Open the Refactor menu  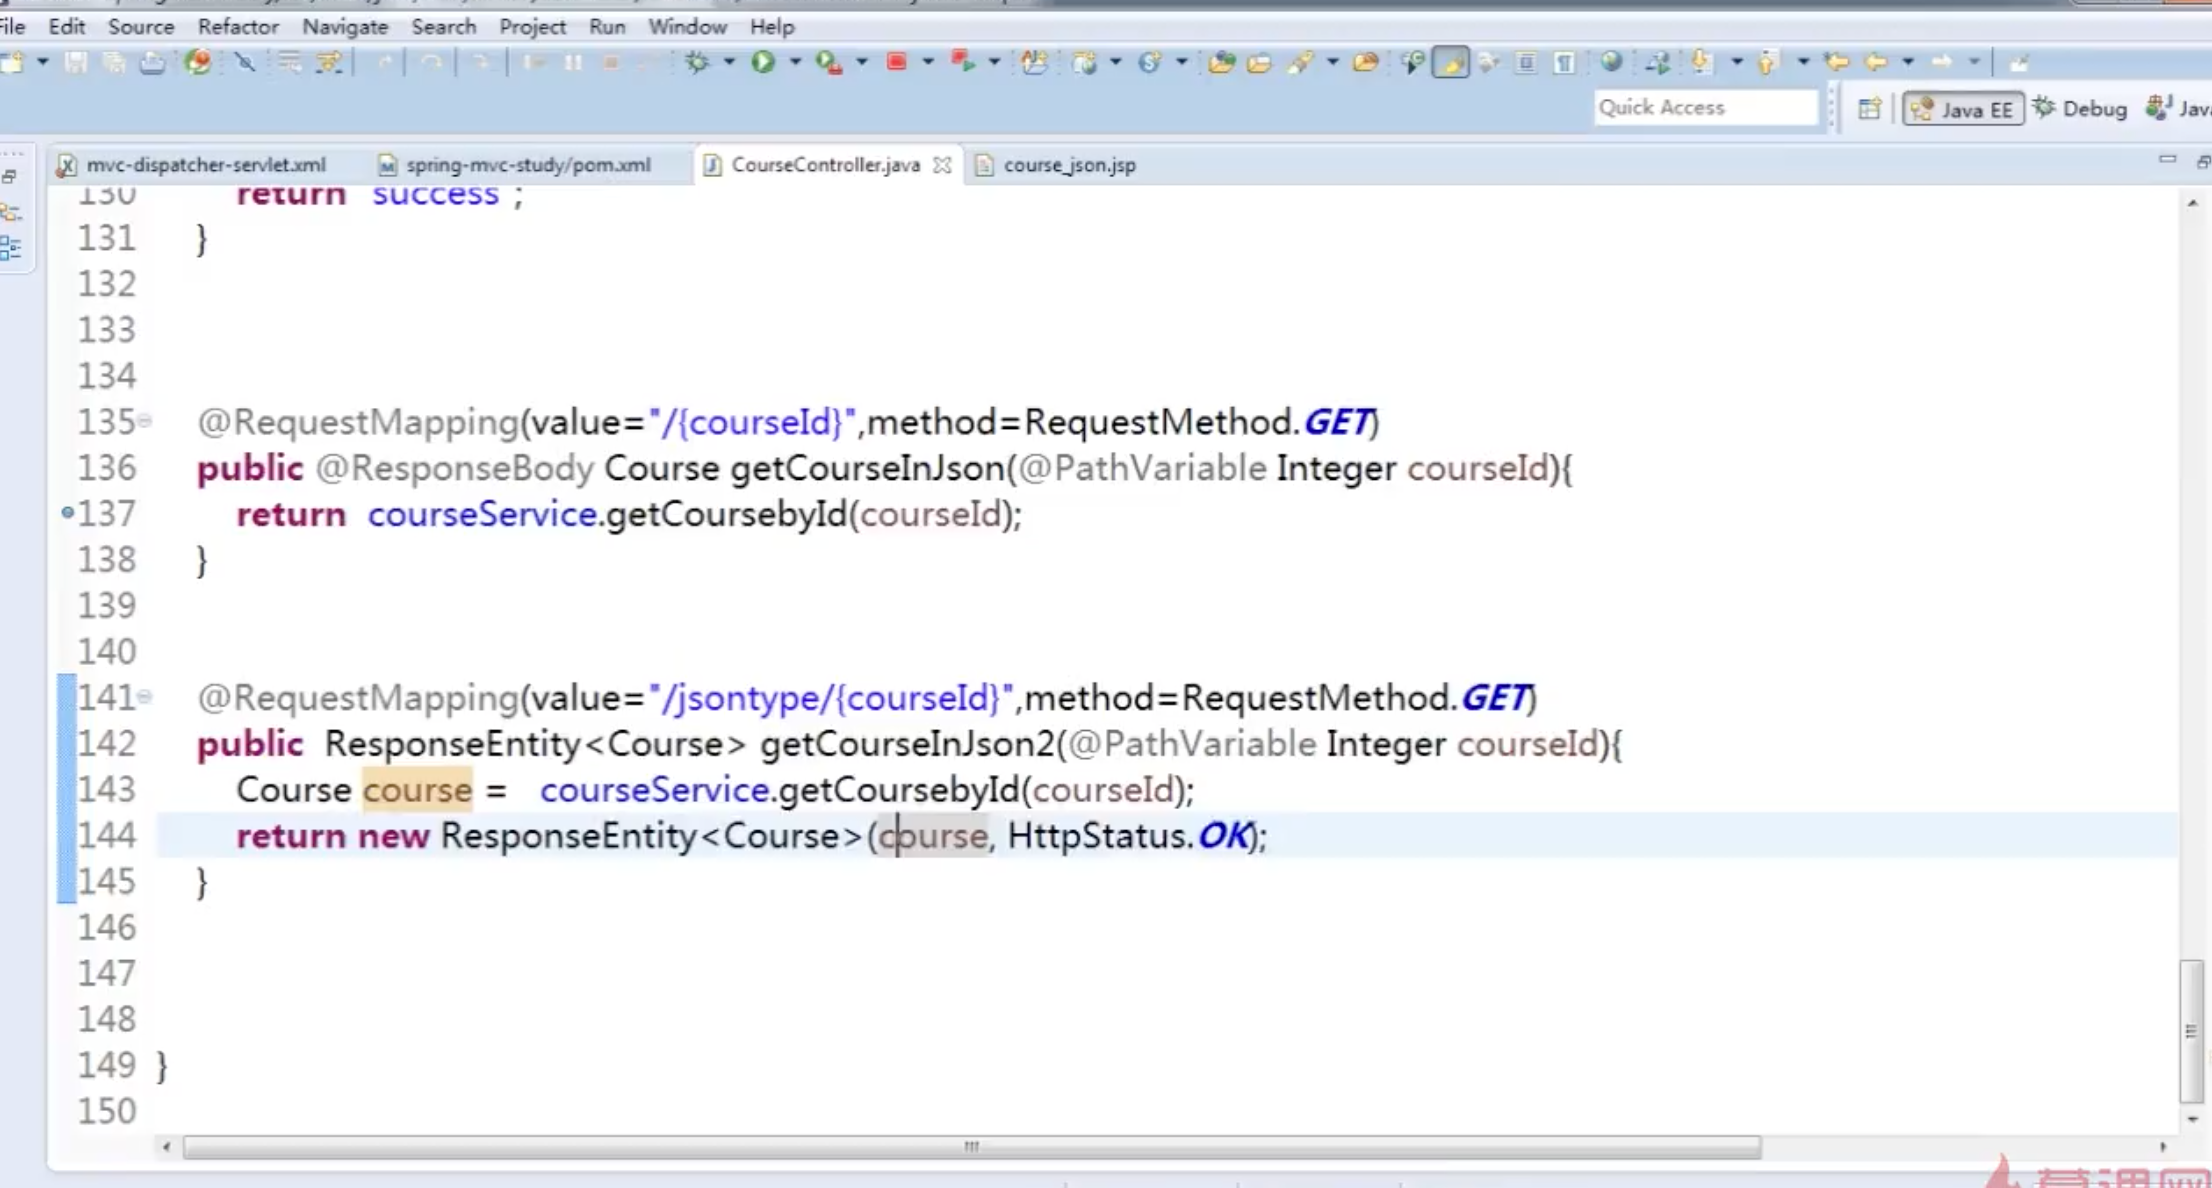(x=237, y=26)
